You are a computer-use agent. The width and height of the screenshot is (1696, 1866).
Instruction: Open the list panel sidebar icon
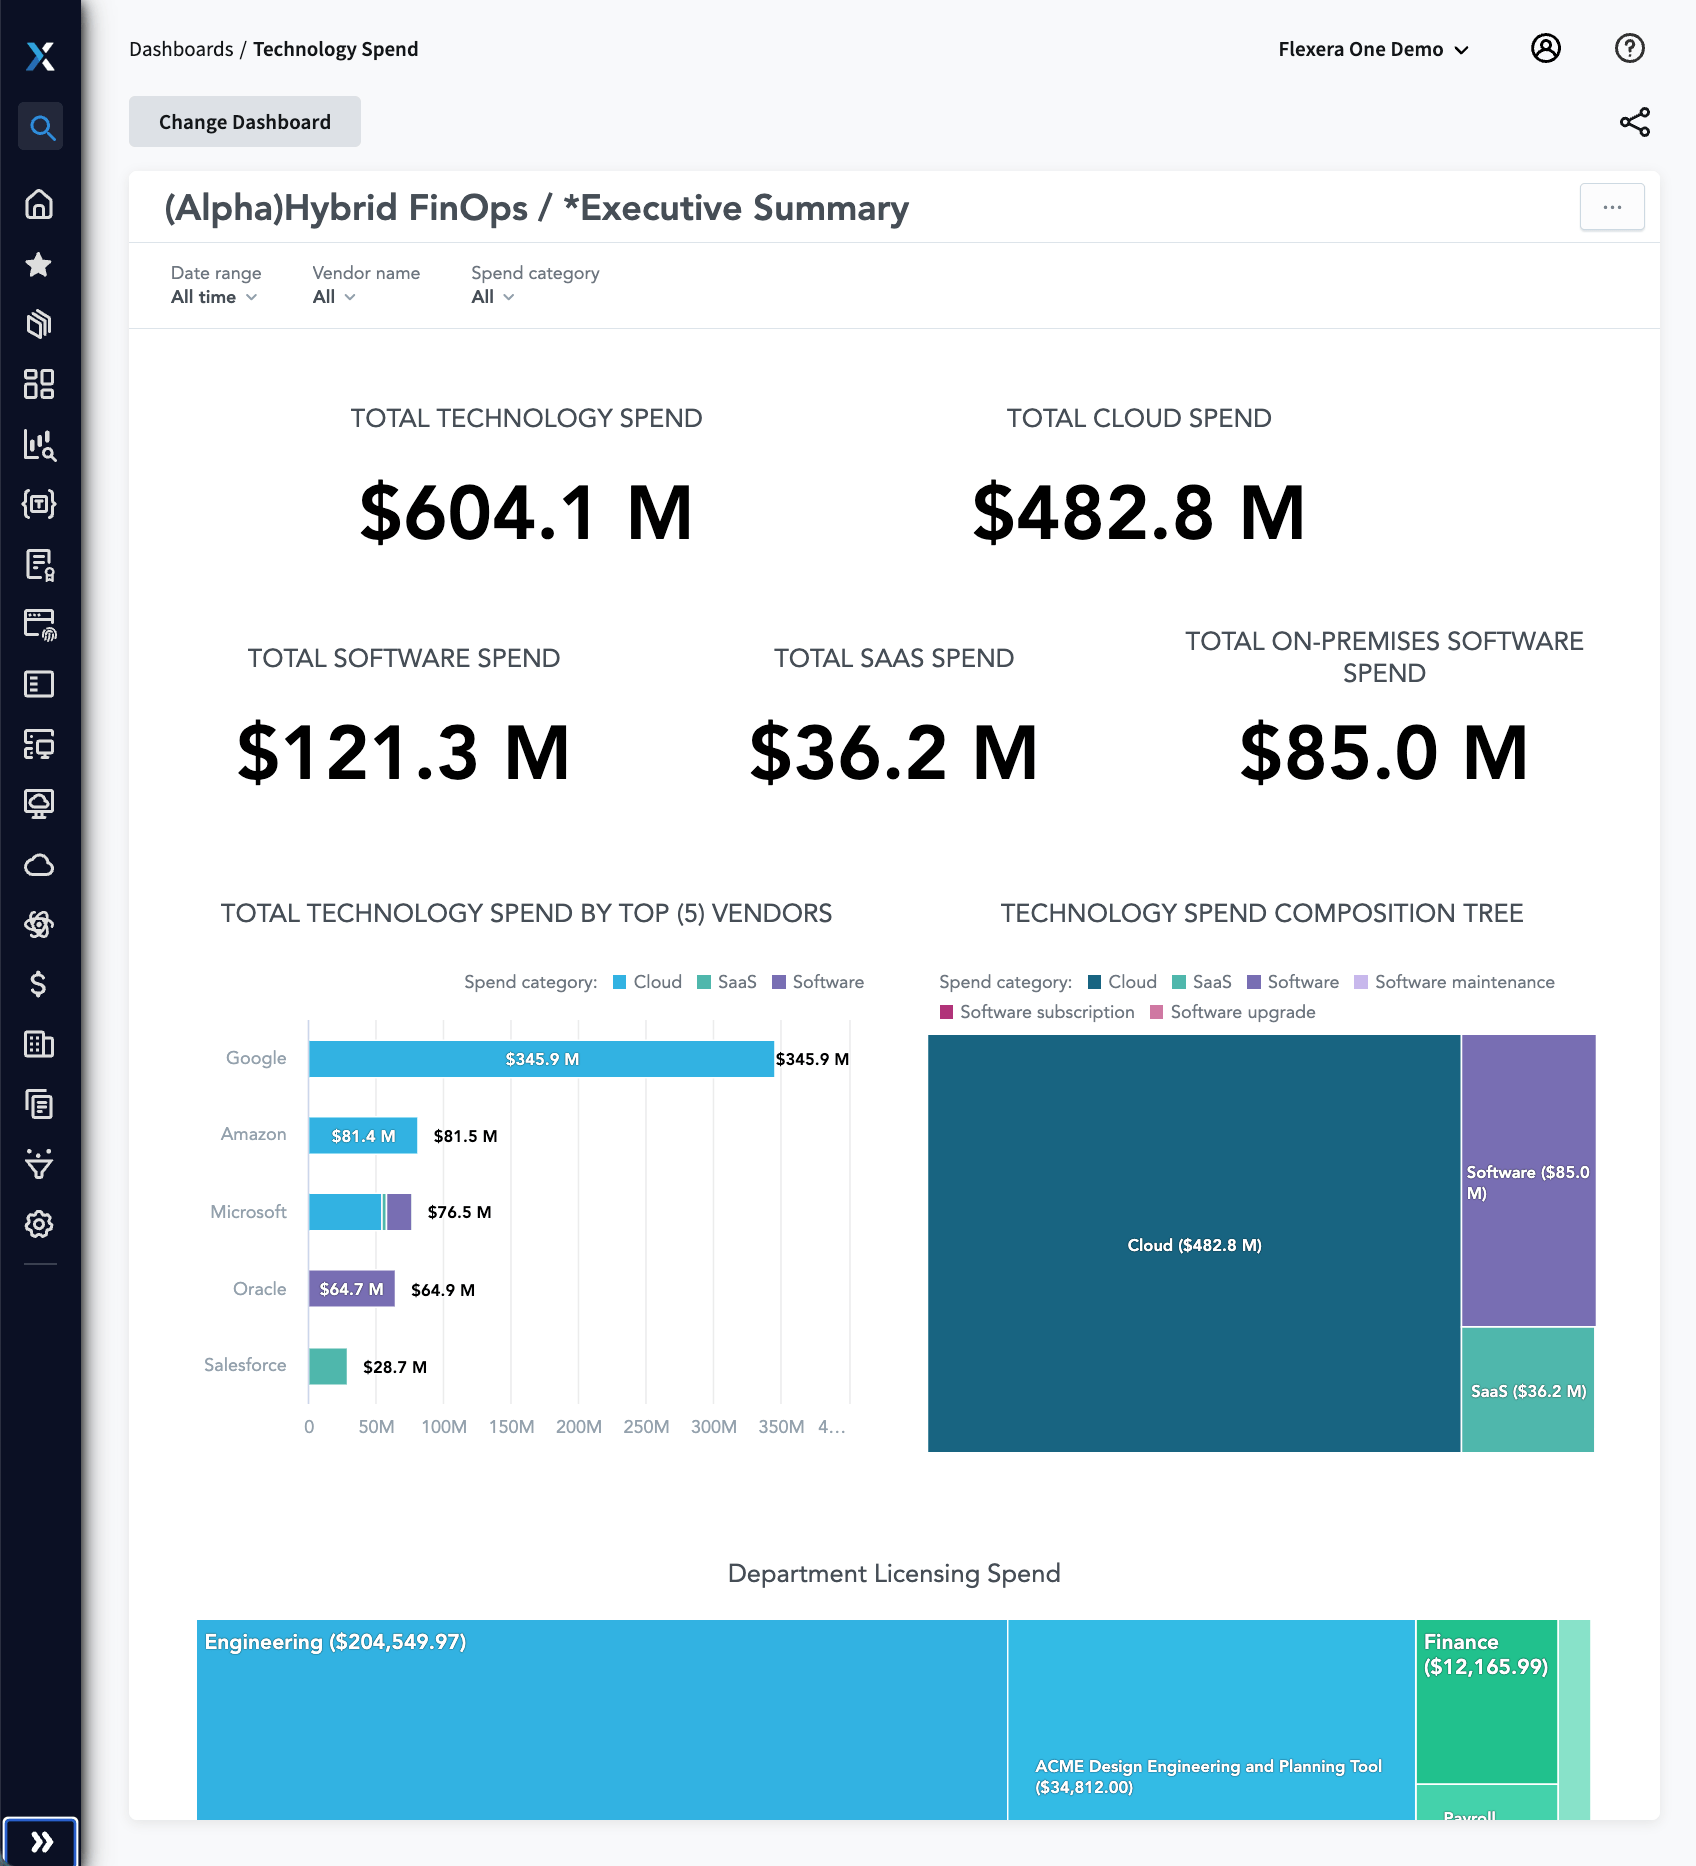39,684
